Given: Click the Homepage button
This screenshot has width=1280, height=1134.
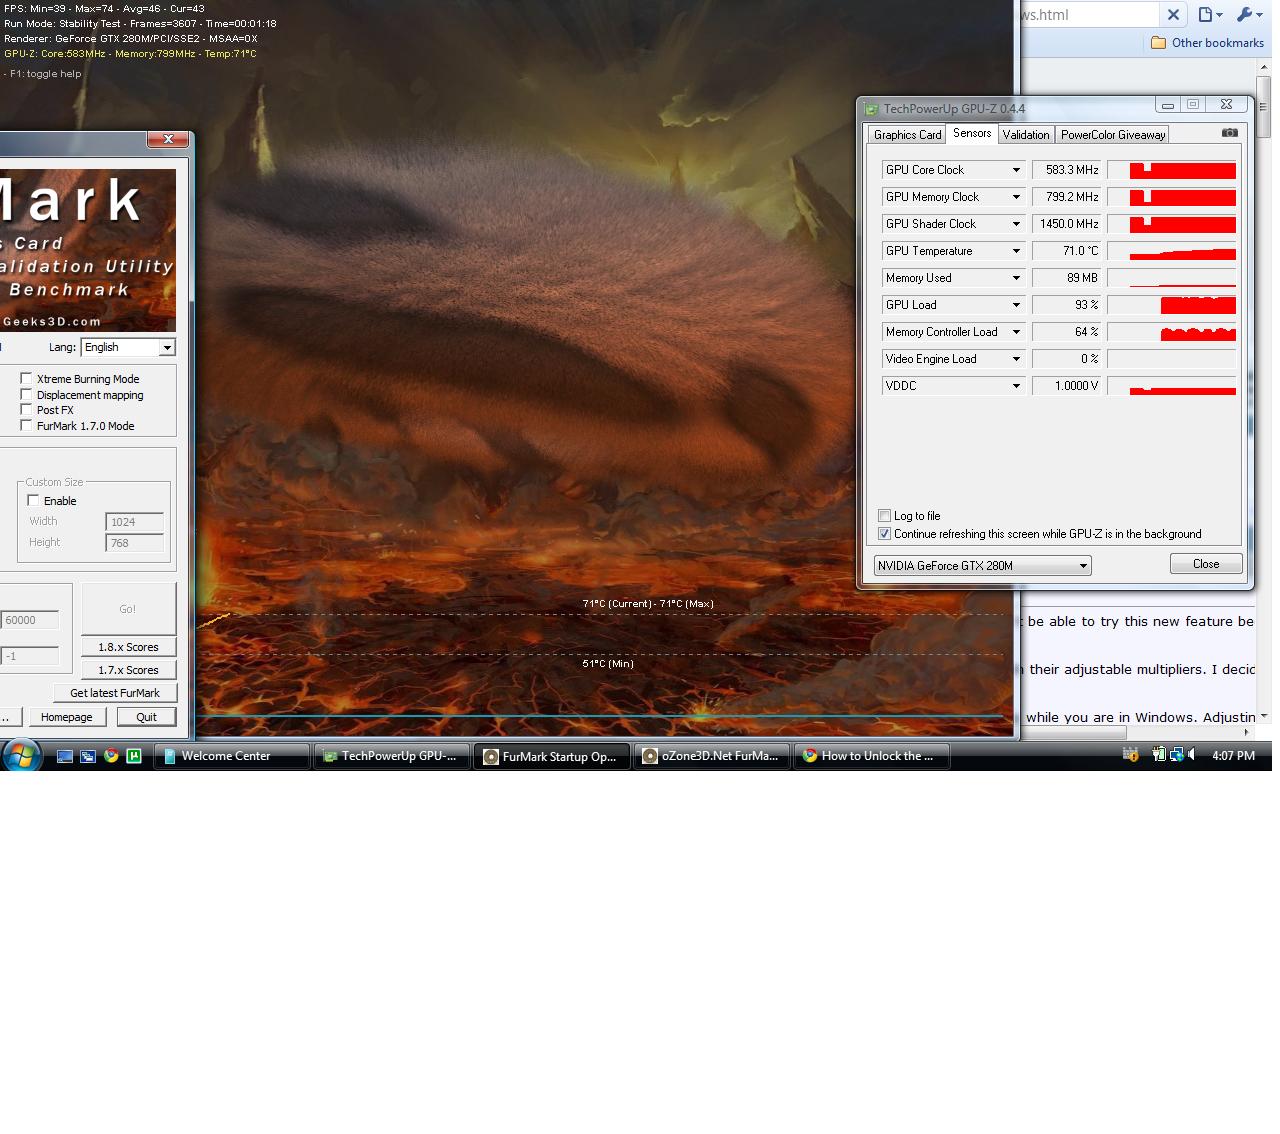Looking at the screenshot, I should (67, 717).
